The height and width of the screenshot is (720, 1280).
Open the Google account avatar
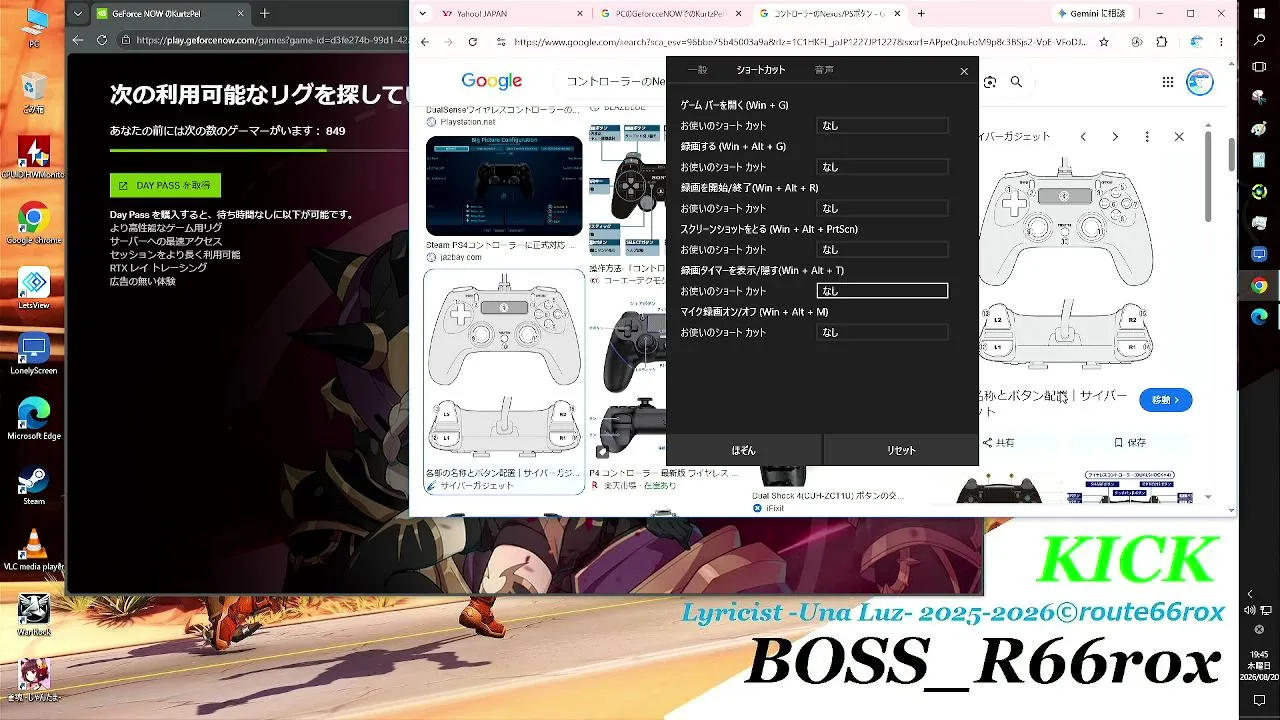pos(1200,82)
